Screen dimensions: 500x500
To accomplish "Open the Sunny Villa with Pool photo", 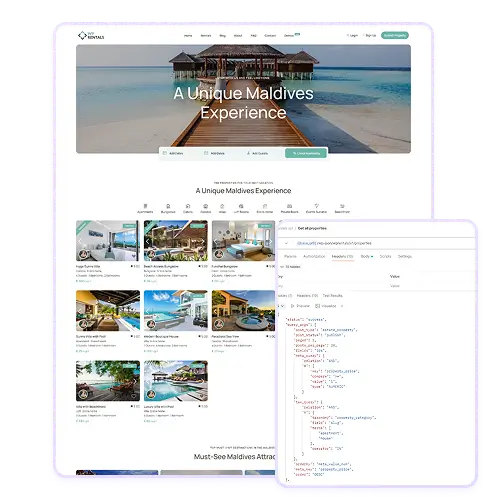I will [x=108, y=311].
